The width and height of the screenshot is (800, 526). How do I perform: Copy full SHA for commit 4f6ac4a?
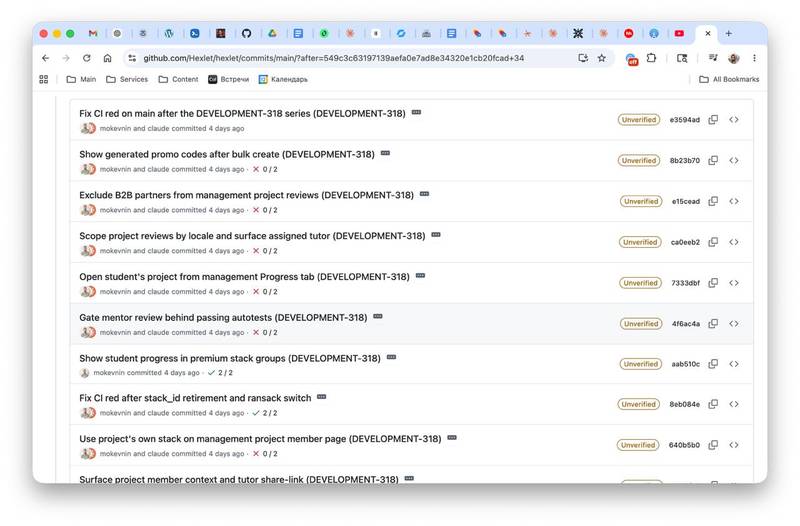(x=713, y=323)
